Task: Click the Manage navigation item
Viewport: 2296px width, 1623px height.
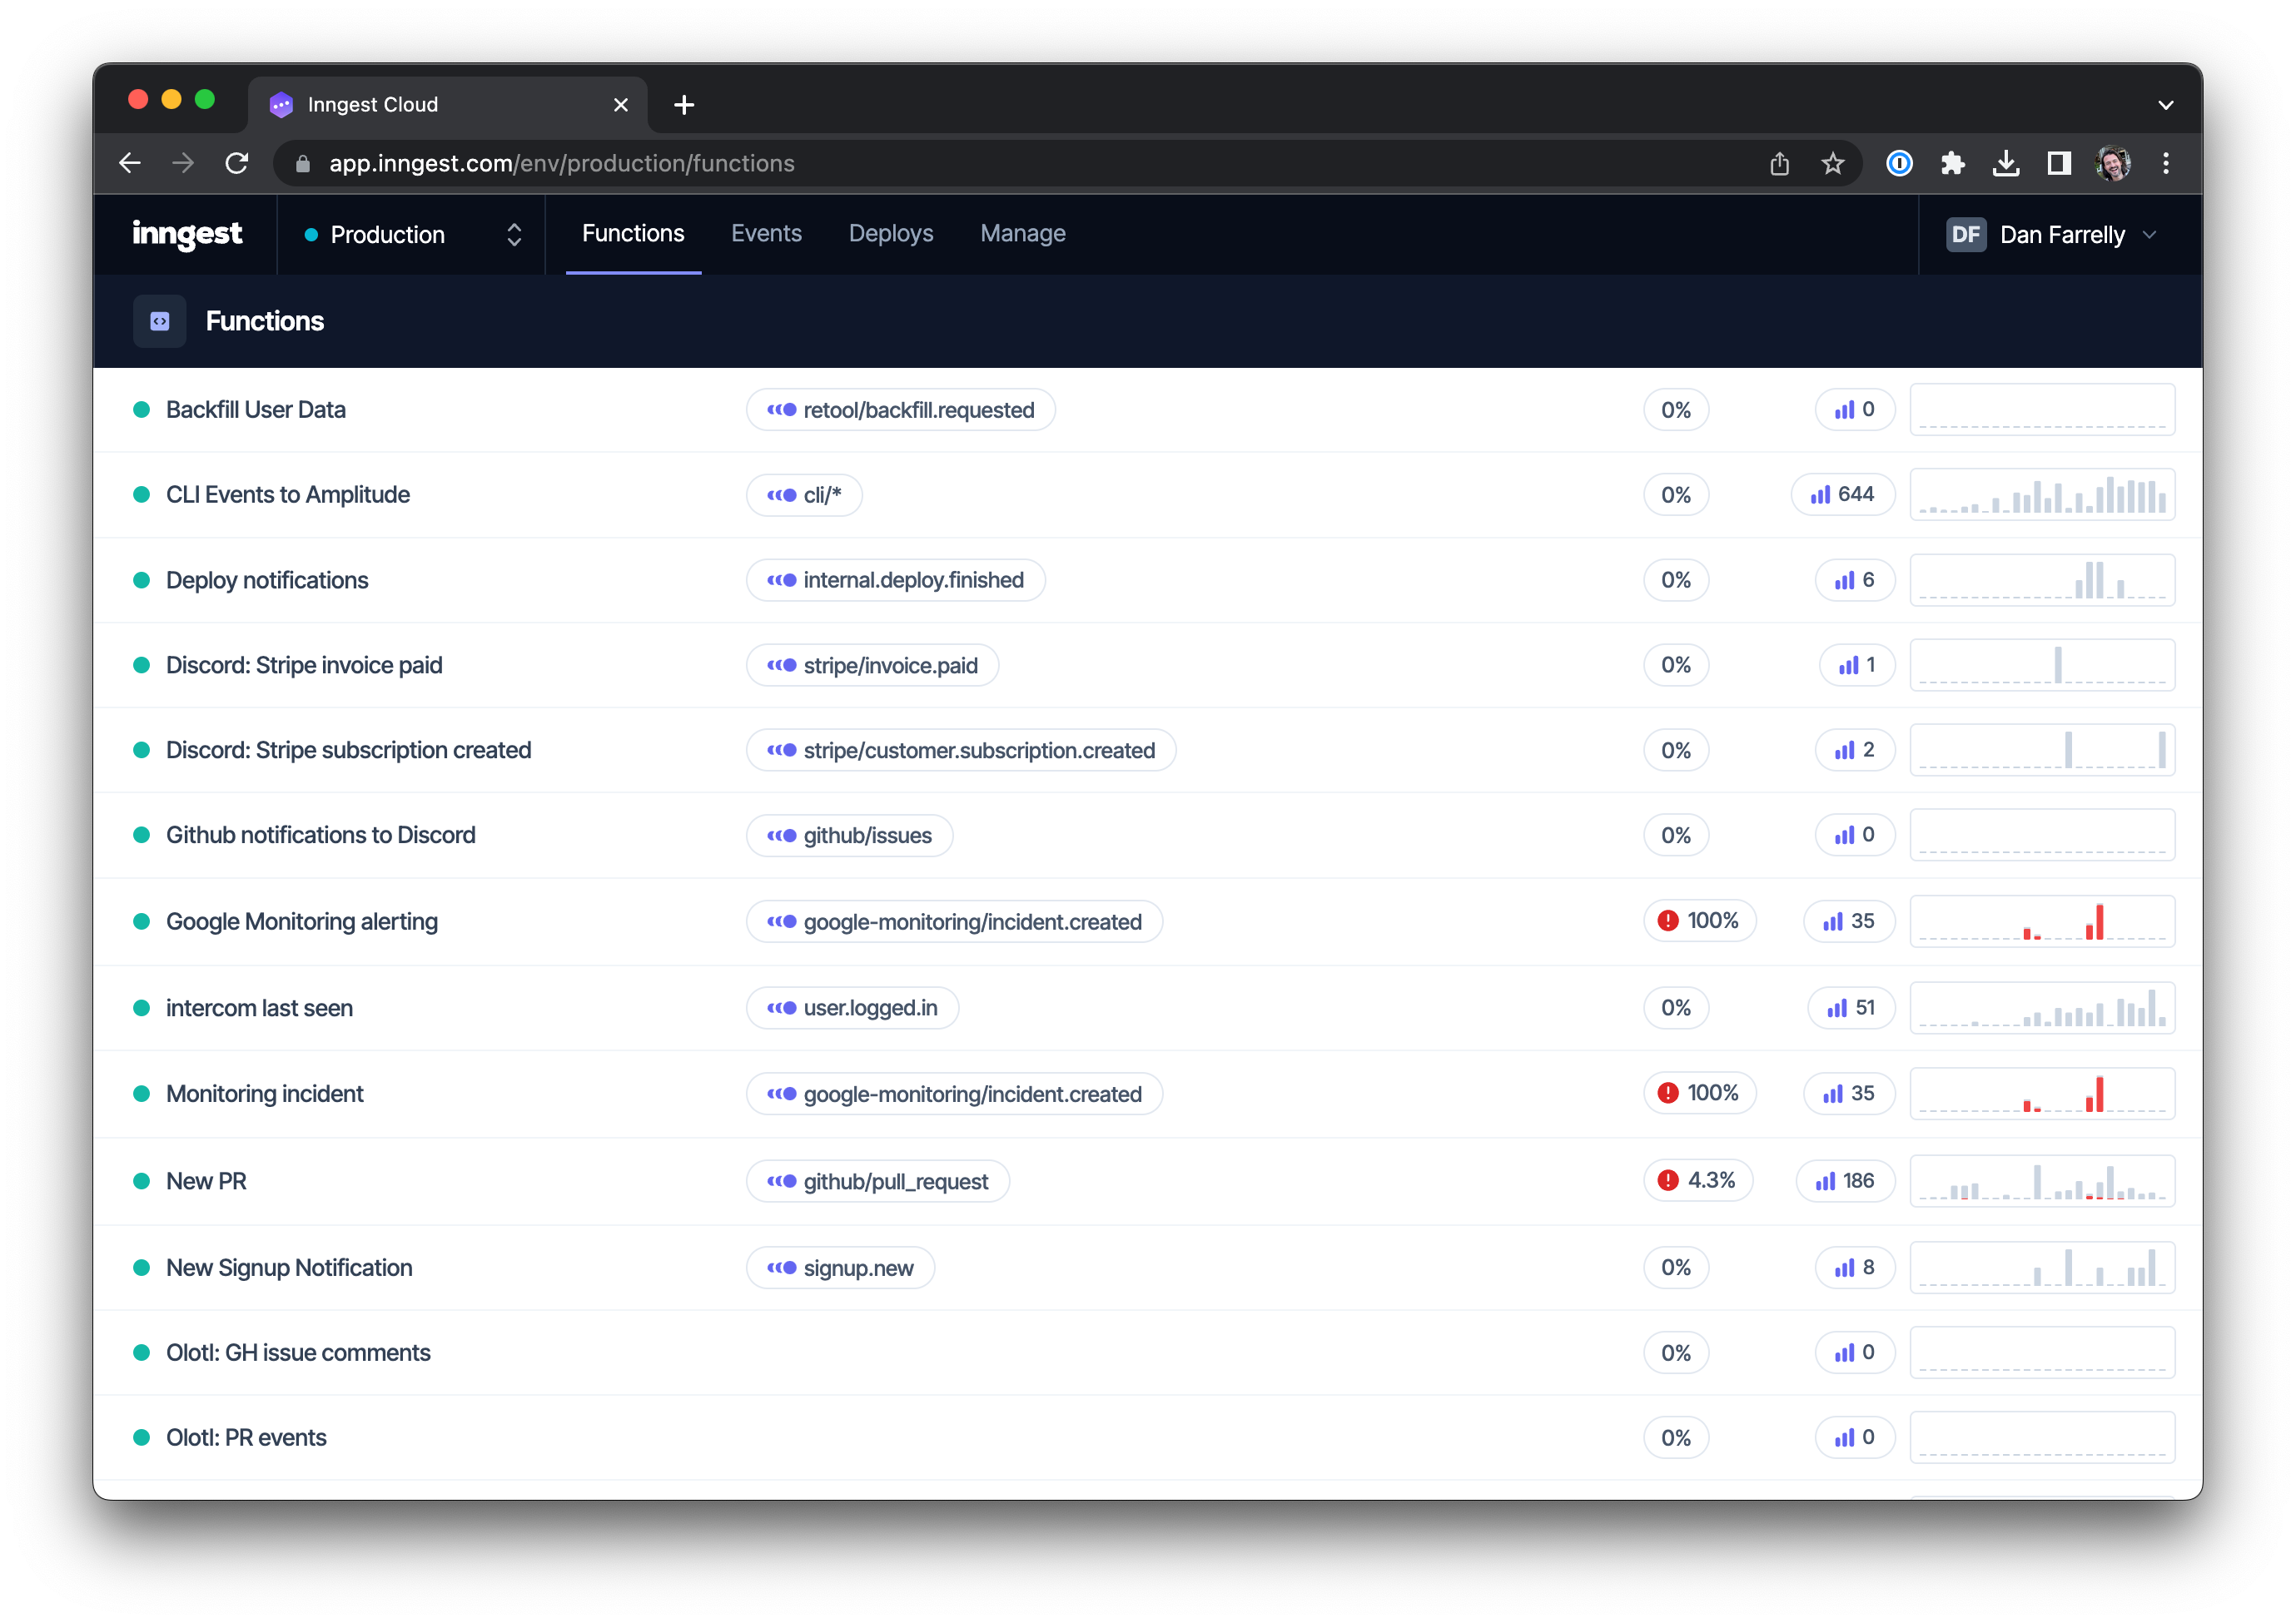Action: pos(1021,232)
